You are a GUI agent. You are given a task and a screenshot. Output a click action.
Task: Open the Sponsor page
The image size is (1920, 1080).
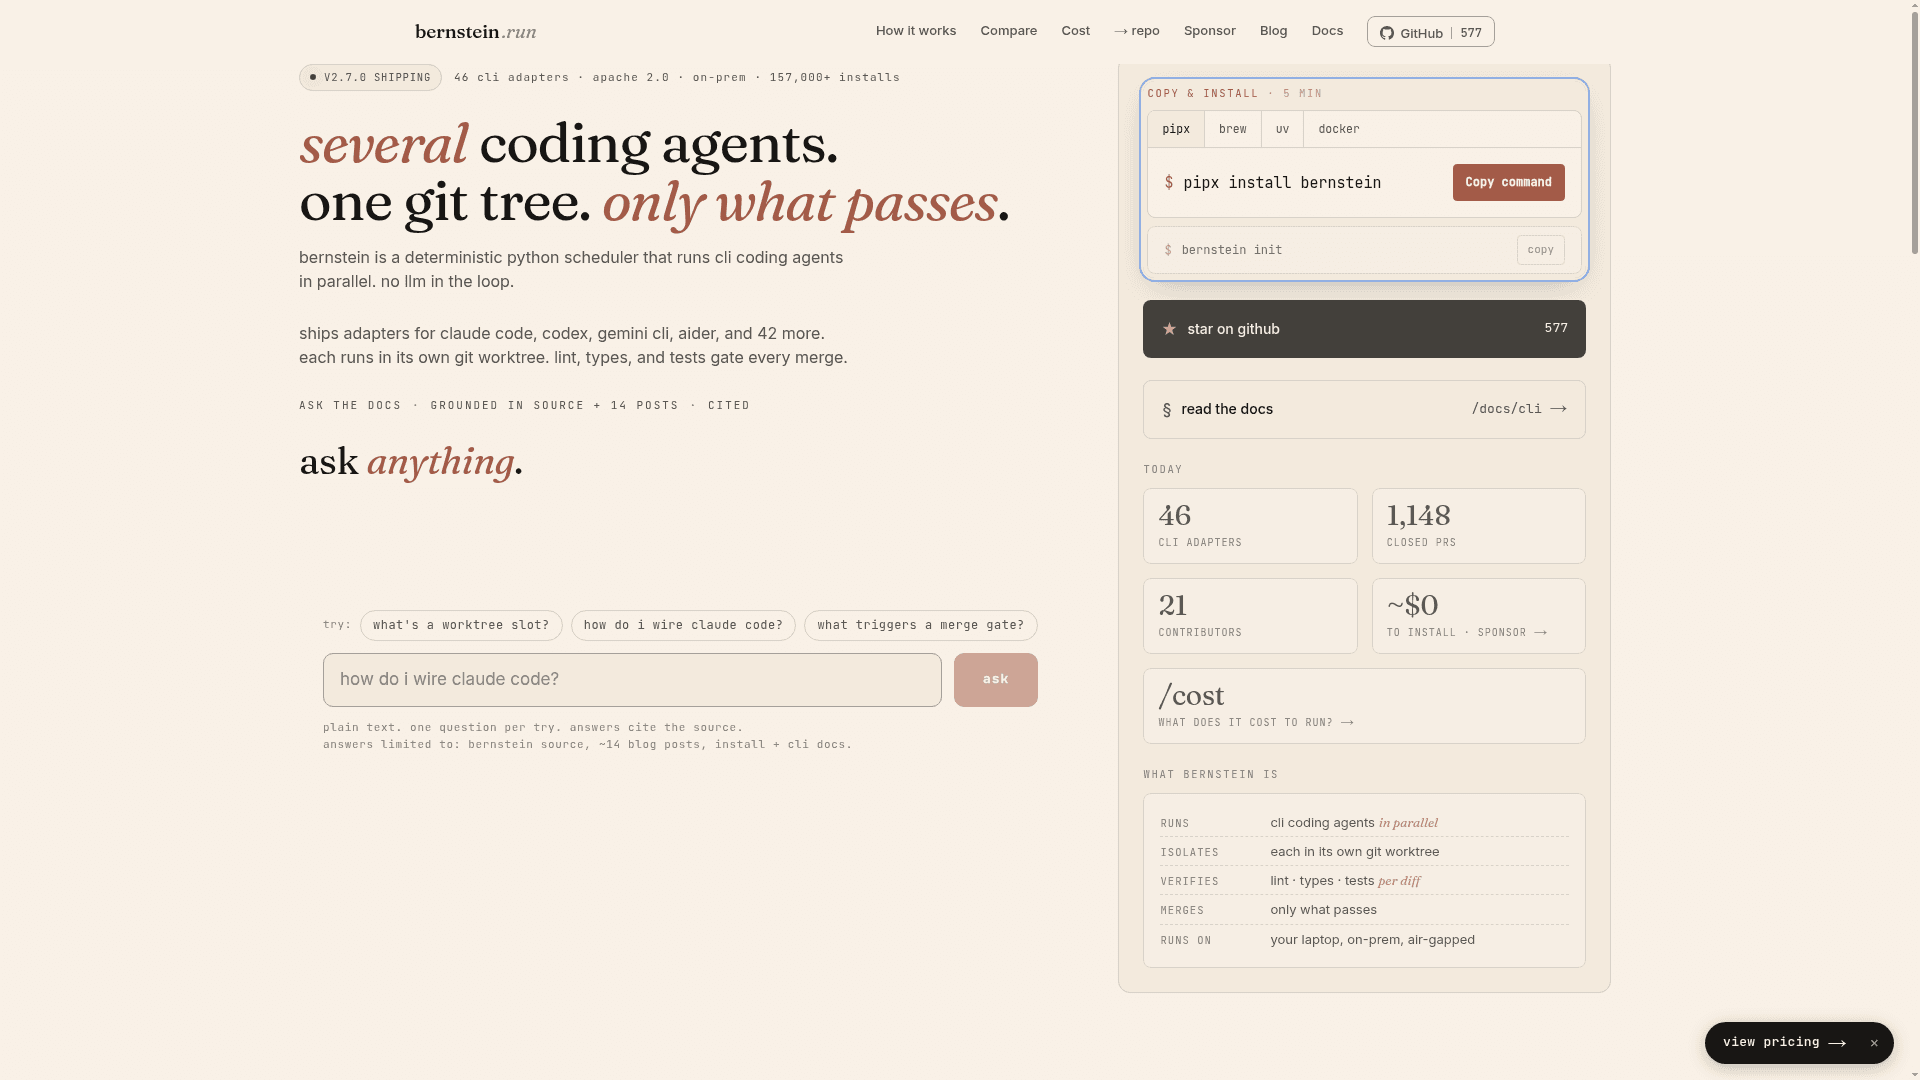pos(1210,31)
